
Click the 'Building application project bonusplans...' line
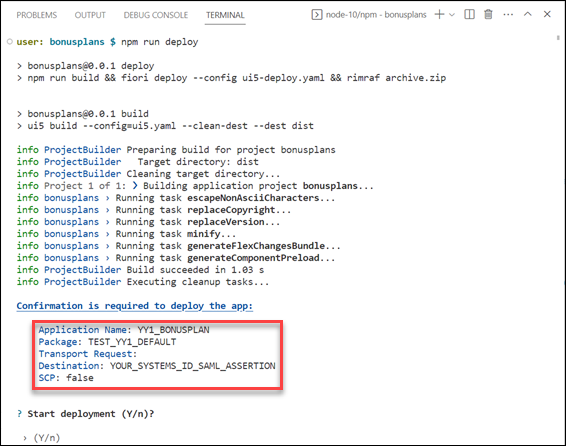[x=195, y=186]
